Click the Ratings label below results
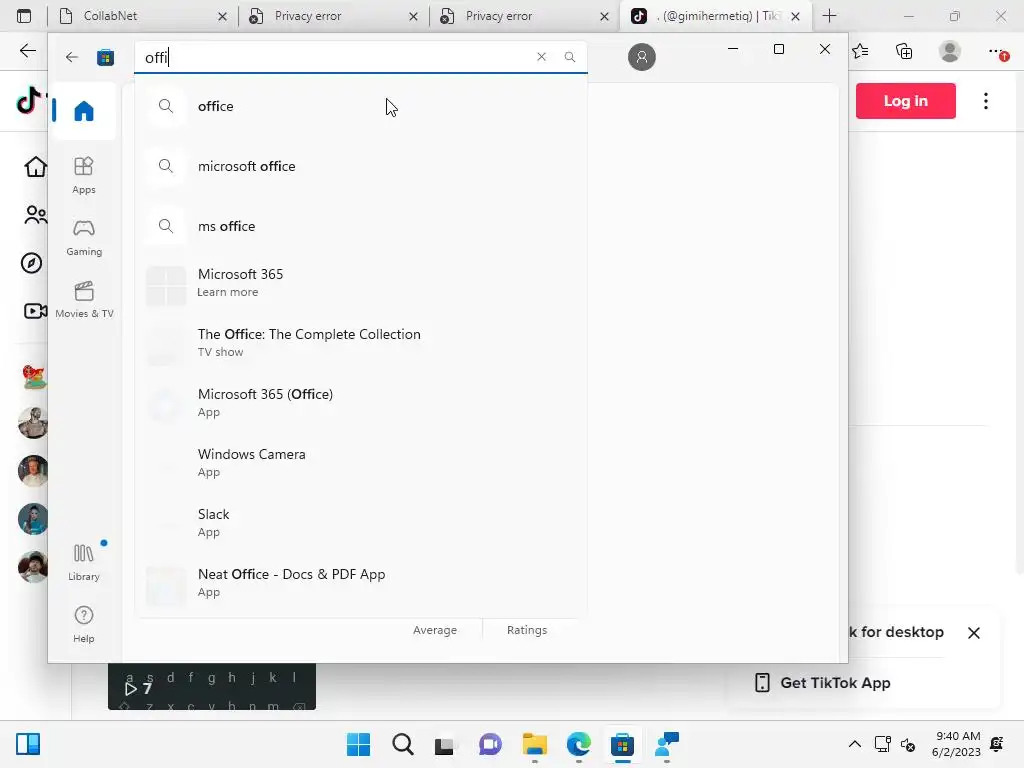 (527, 630)
